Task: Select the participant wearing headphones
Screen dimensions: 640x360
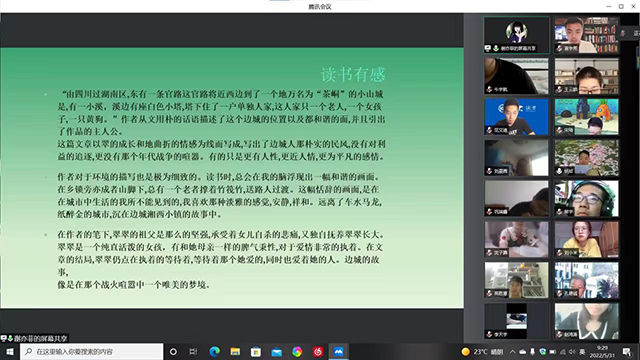Action: [587, 198]
